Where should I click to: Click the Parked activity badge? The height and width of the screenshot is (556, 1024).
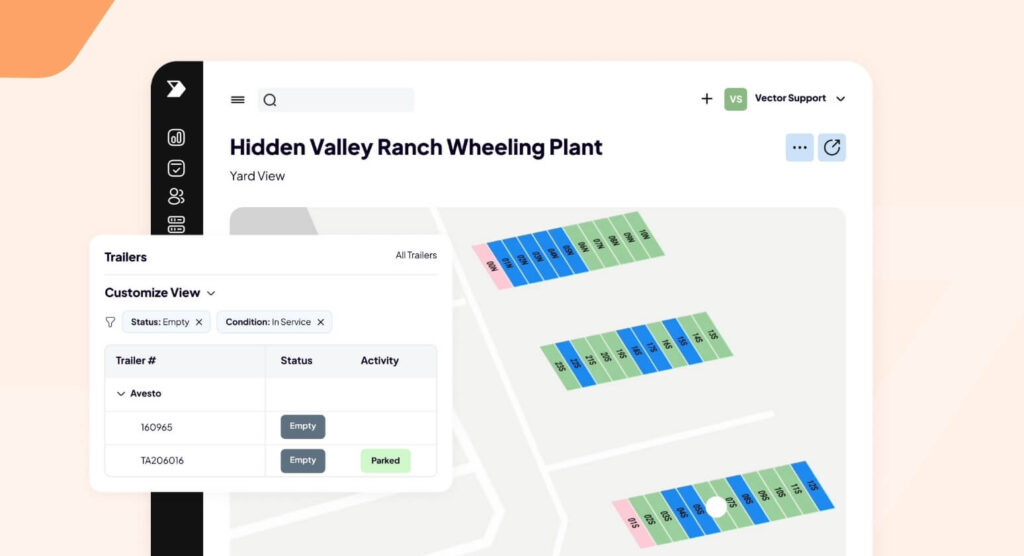point(385,461)
